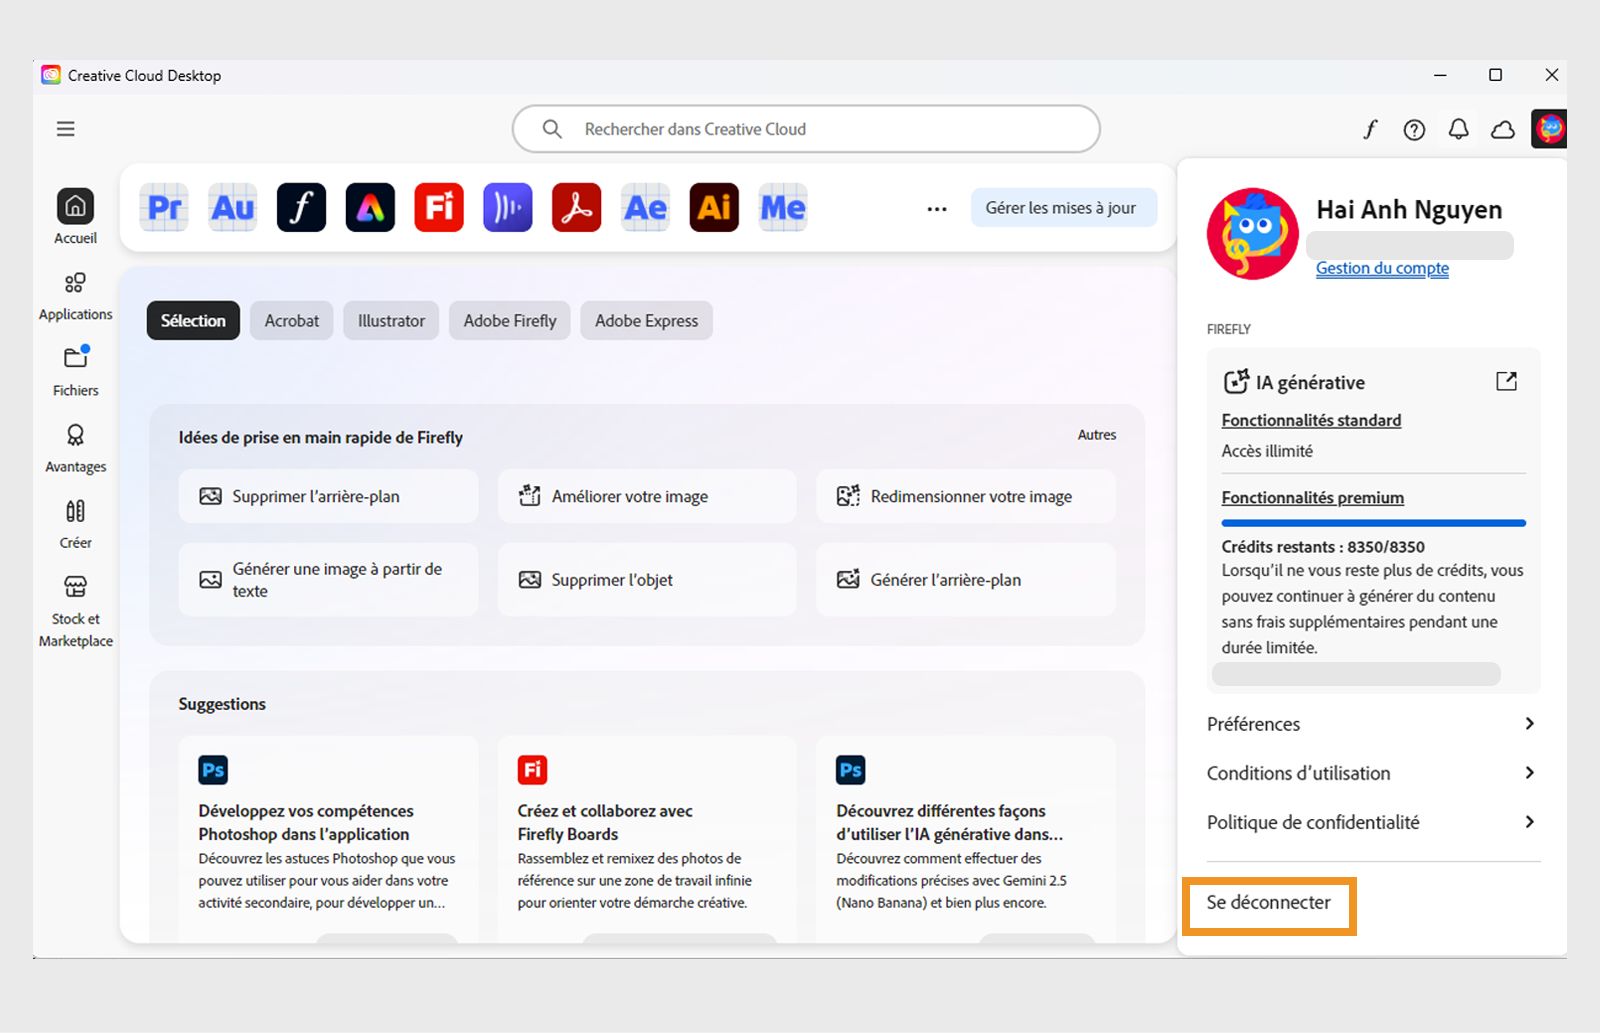The width and height of the screenshot is (1600, 1033).
Task: Click premium credits progress bar
Action: click(x=1373, y=523)
